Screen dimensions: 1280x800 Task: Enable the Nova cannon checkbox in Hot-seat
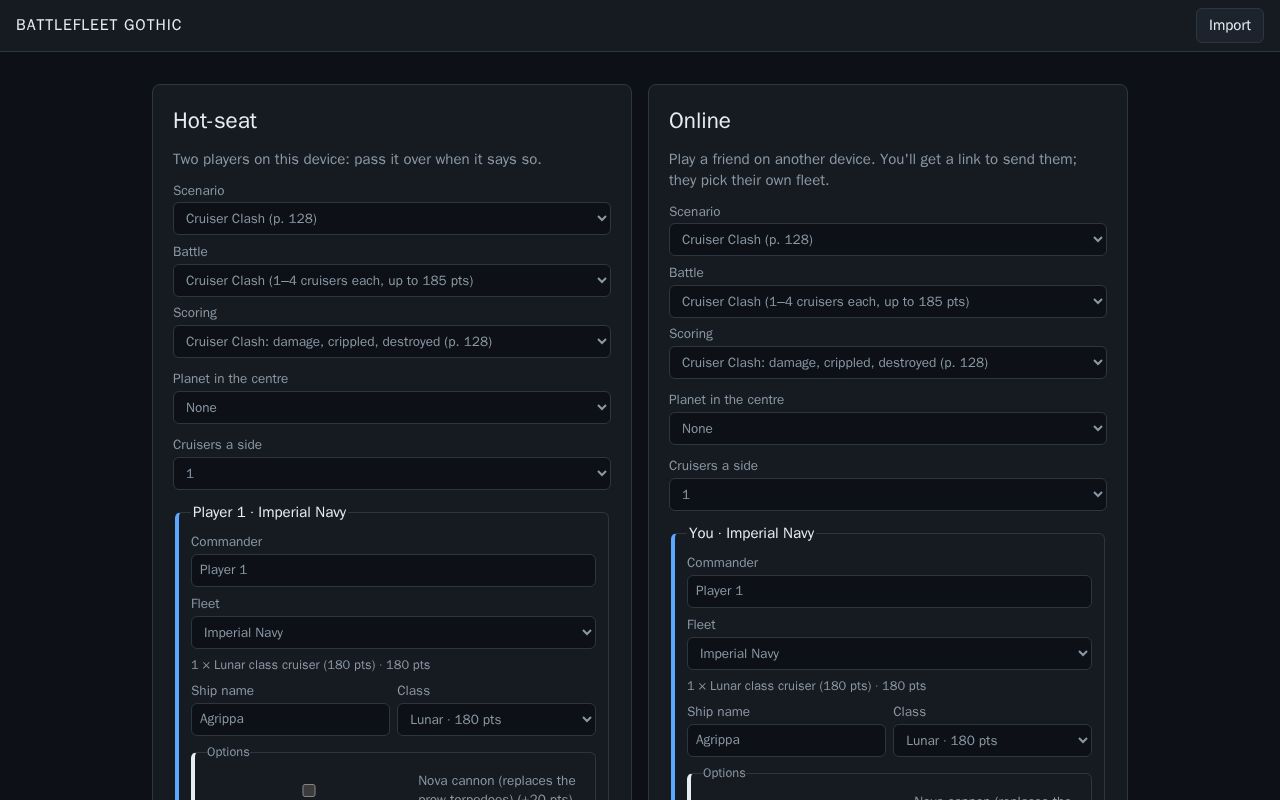(309, 790)
